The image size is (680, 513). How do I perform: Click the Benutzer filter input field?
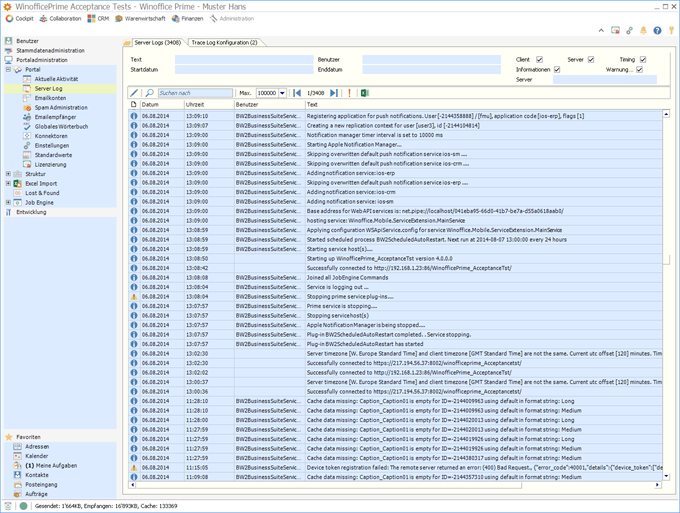(x=432, y=59)
